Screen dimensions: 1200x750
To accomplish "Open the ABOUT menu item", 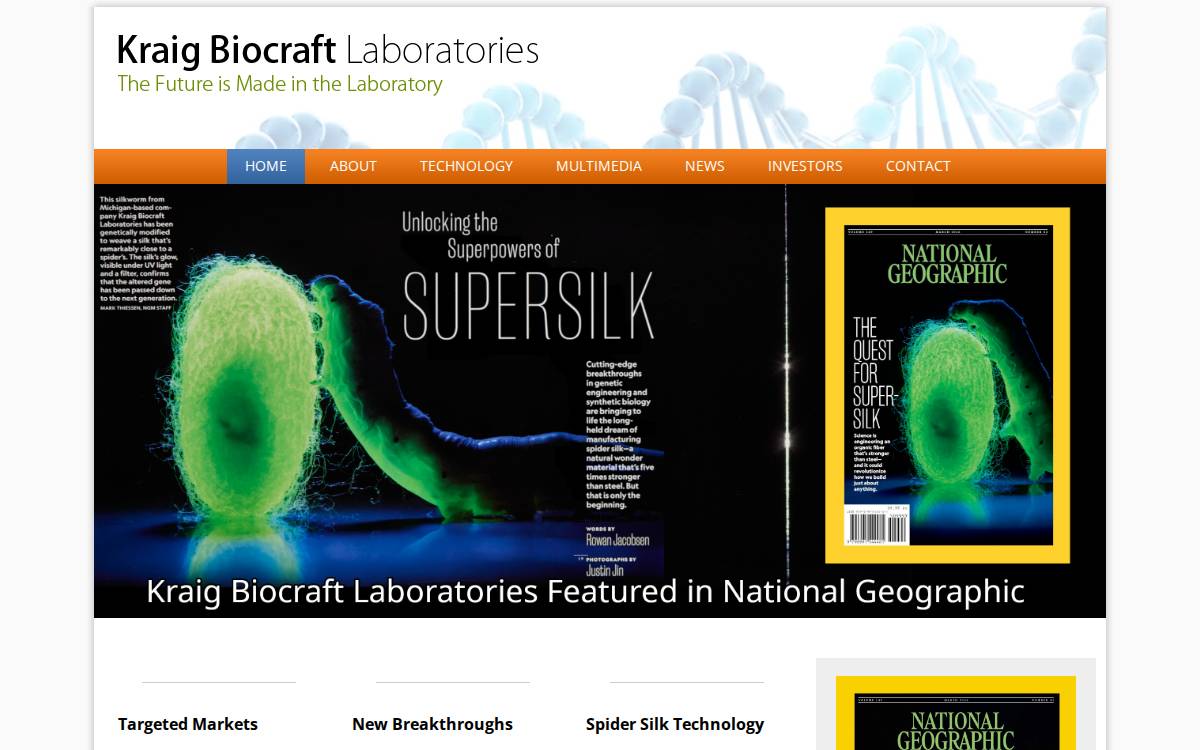I will (x=353, y=166).
